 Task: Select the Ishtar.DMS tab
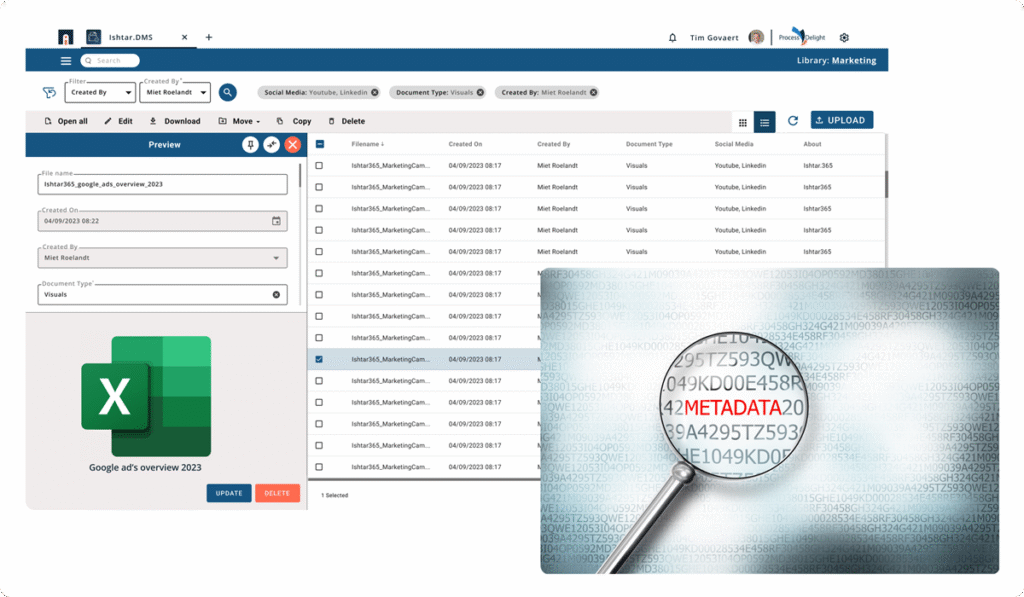[130, 38]
